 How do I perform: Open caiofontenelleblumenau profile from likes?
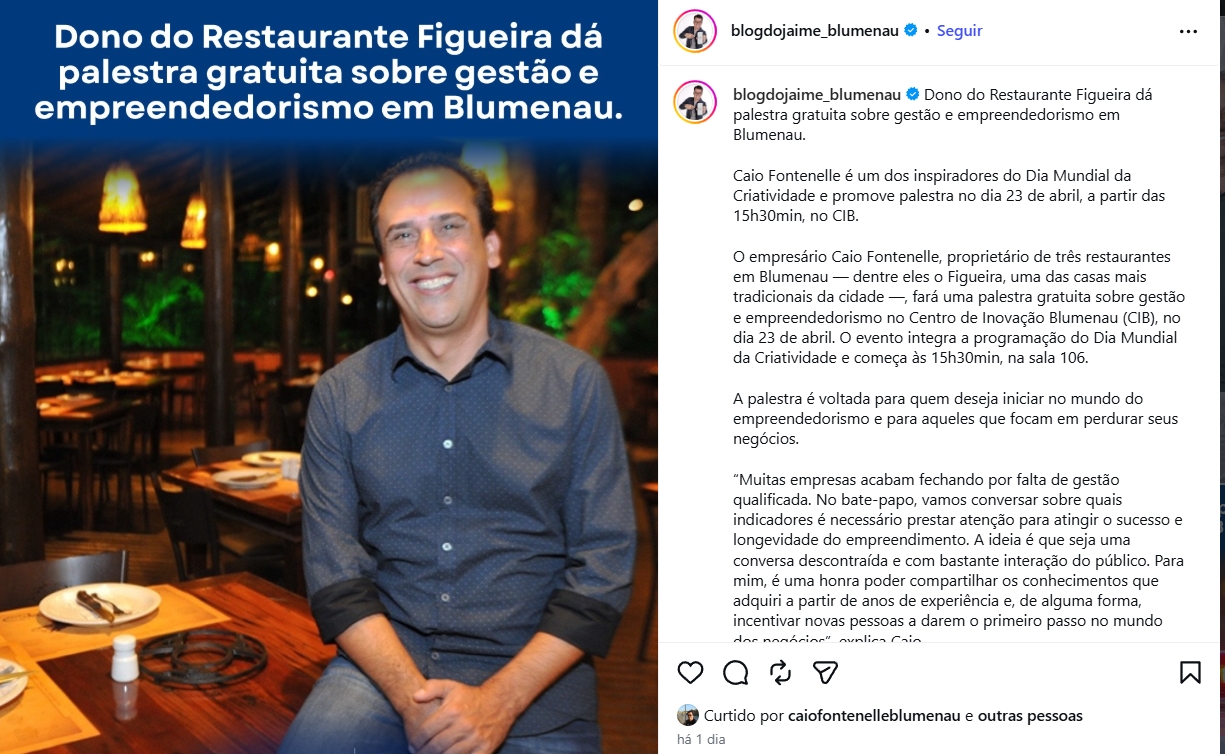coord(874,716)
